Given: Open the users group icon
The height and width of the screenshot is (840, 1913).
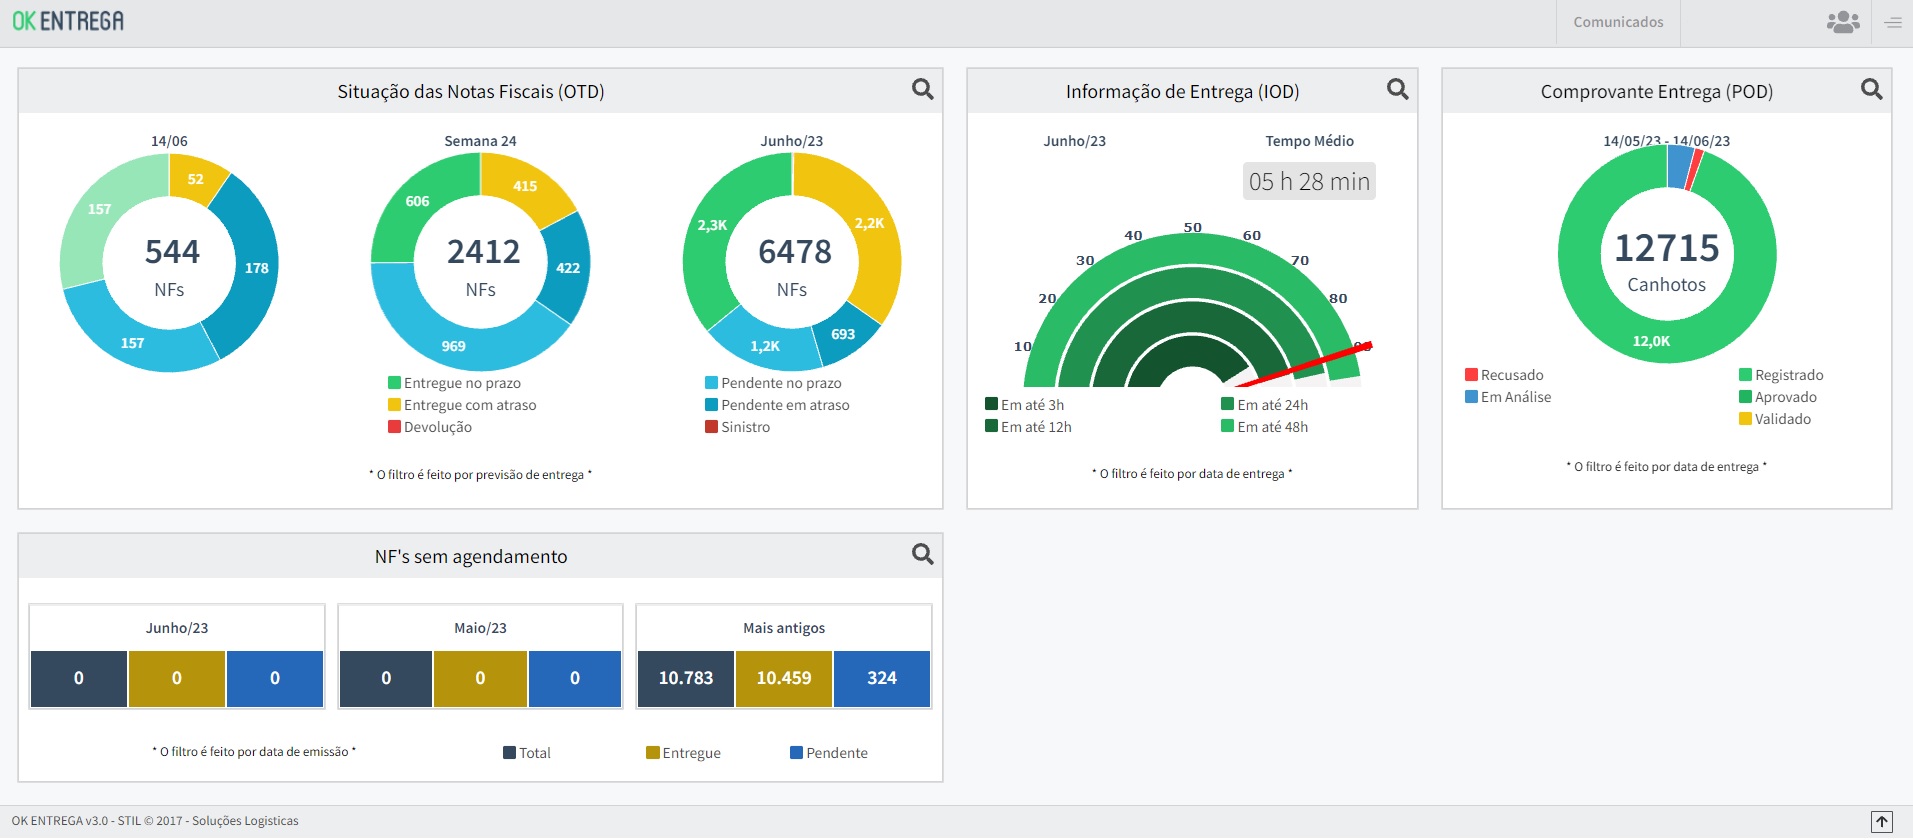Looking at the screenshot, I should (x=1842, y=22).
